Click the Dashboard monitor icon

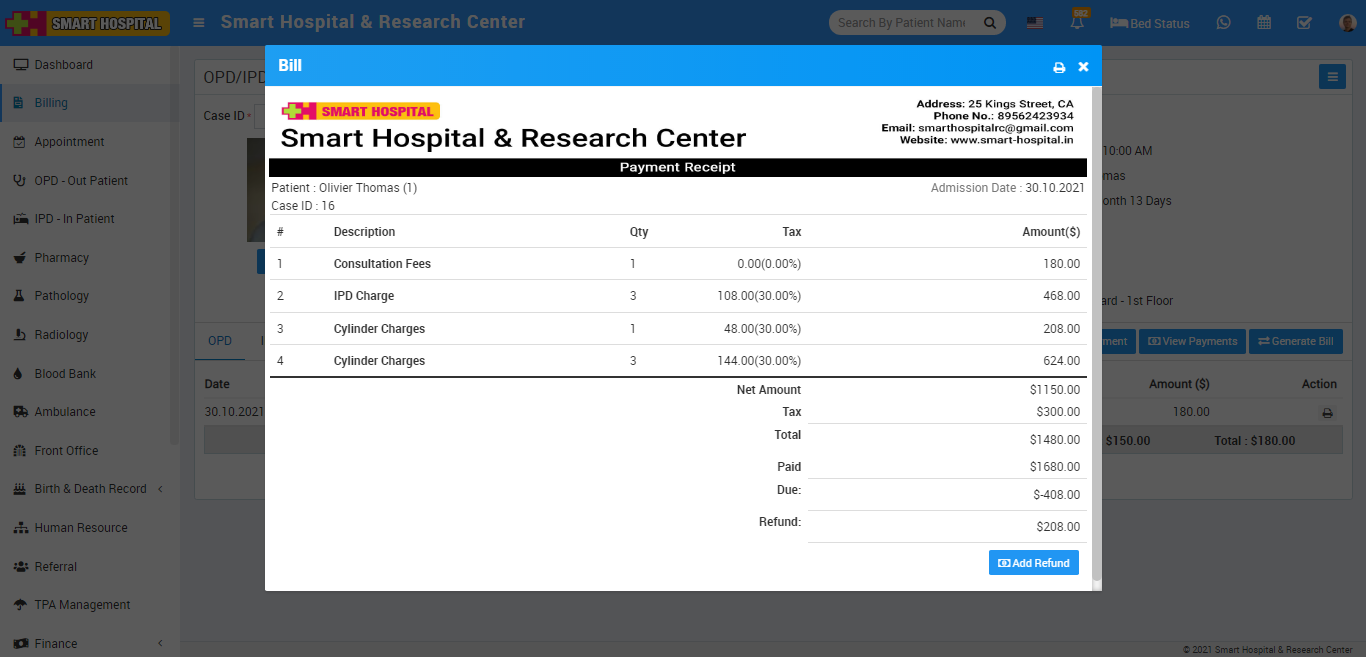(x=20, y=65)
